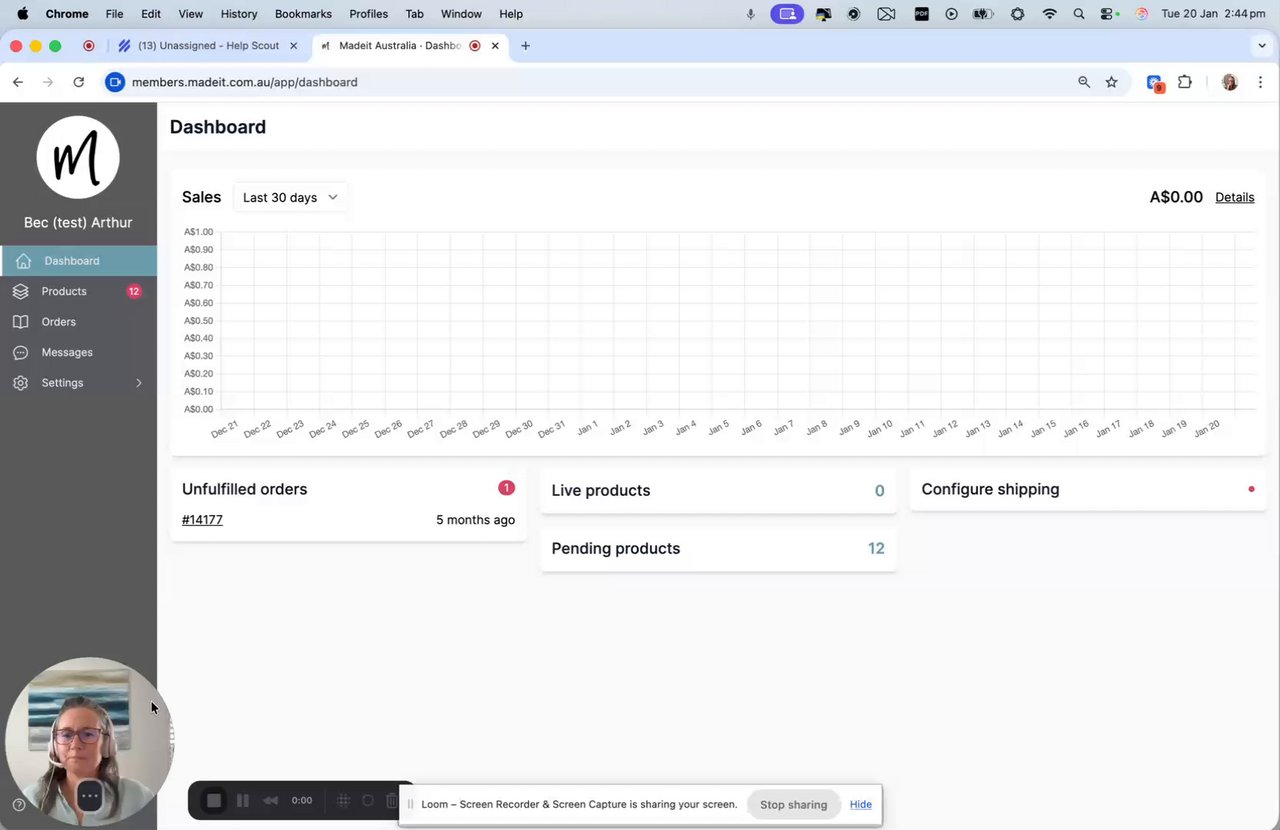Screen dimensions: 1280x830
Task: Click the zoom magnifier in address bar
Action: coord(1084,82)
